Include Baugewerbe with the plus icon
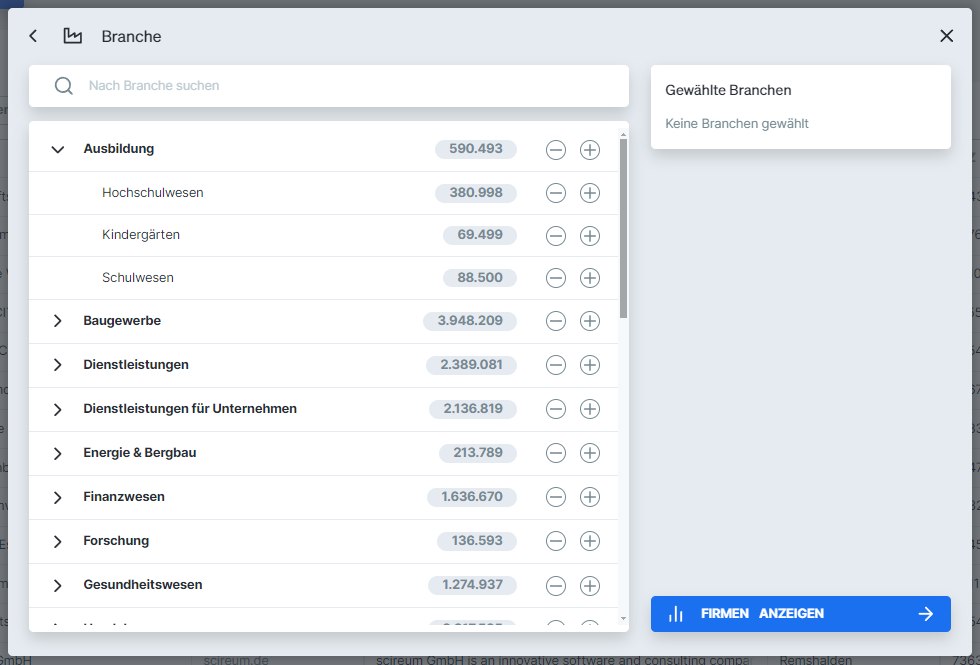Image resolution: width=980 pixels, height=665 pixels. 590,321
